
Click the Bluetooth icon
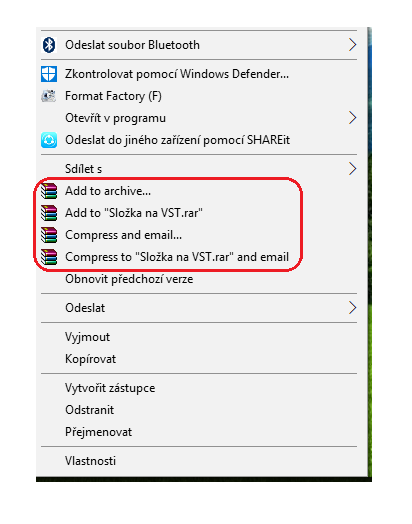49,45
